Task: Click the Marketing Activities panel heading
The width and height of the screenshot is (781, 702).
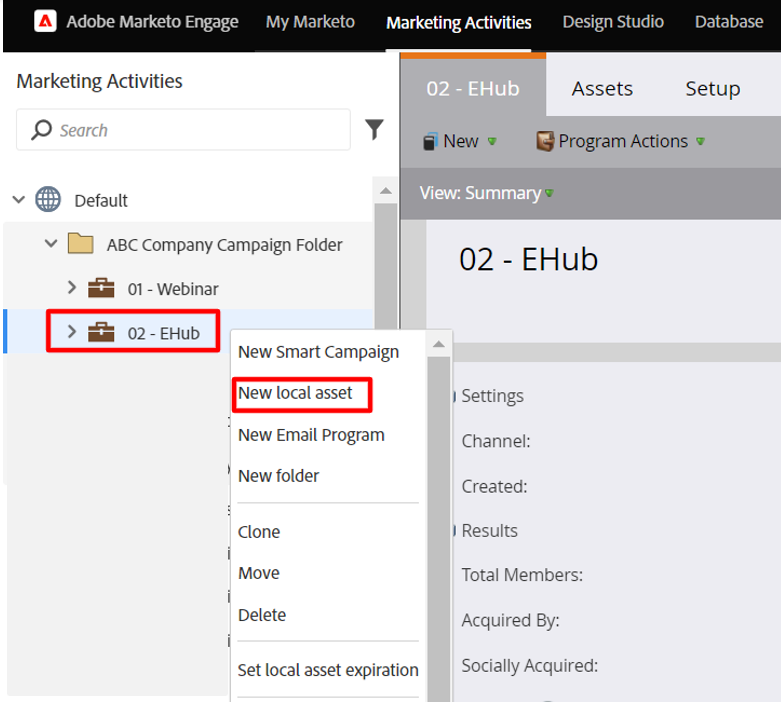Action: coord(99,81)
